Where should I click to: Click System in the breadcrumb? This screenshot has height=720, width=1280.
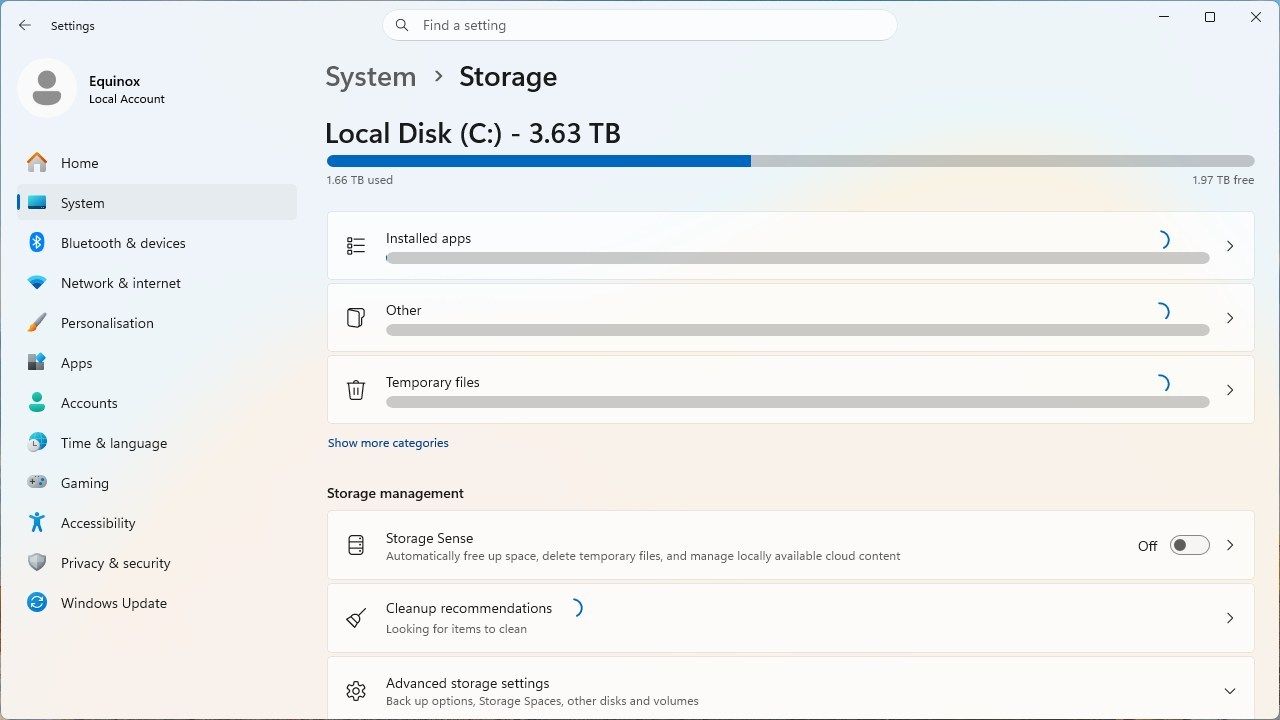click(x=370, y=77)
